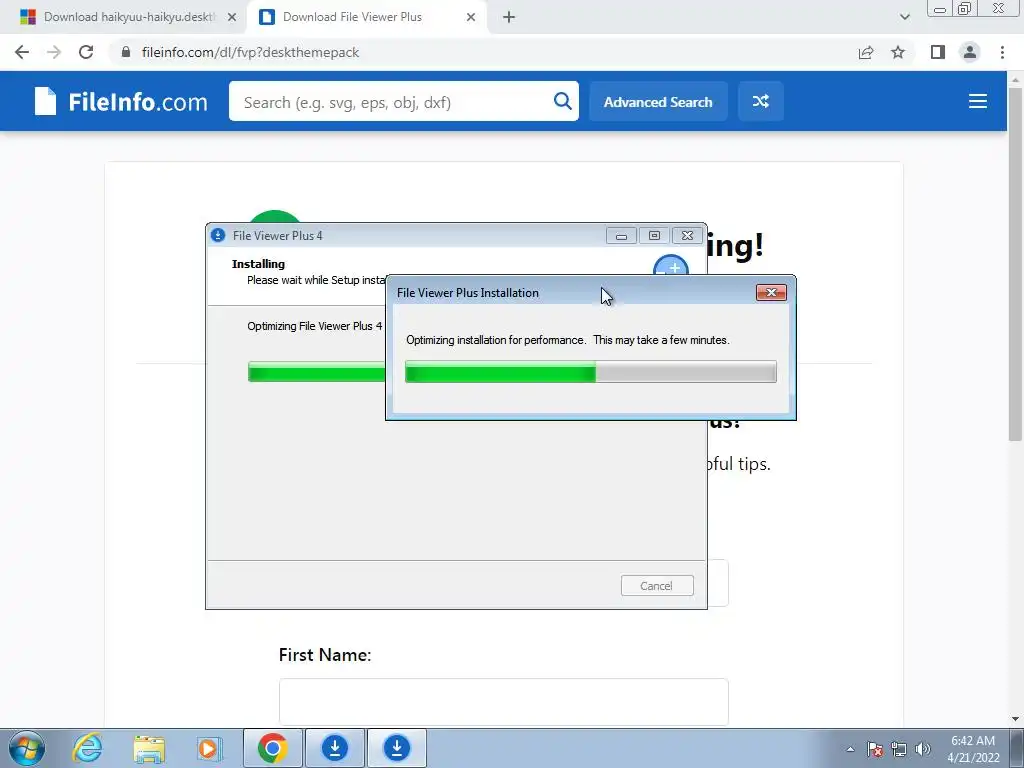Click the File Viewer Plus 4 setup progress bar
The height and width of the screenshot is (768, 1024).
(x=317, y=372)
